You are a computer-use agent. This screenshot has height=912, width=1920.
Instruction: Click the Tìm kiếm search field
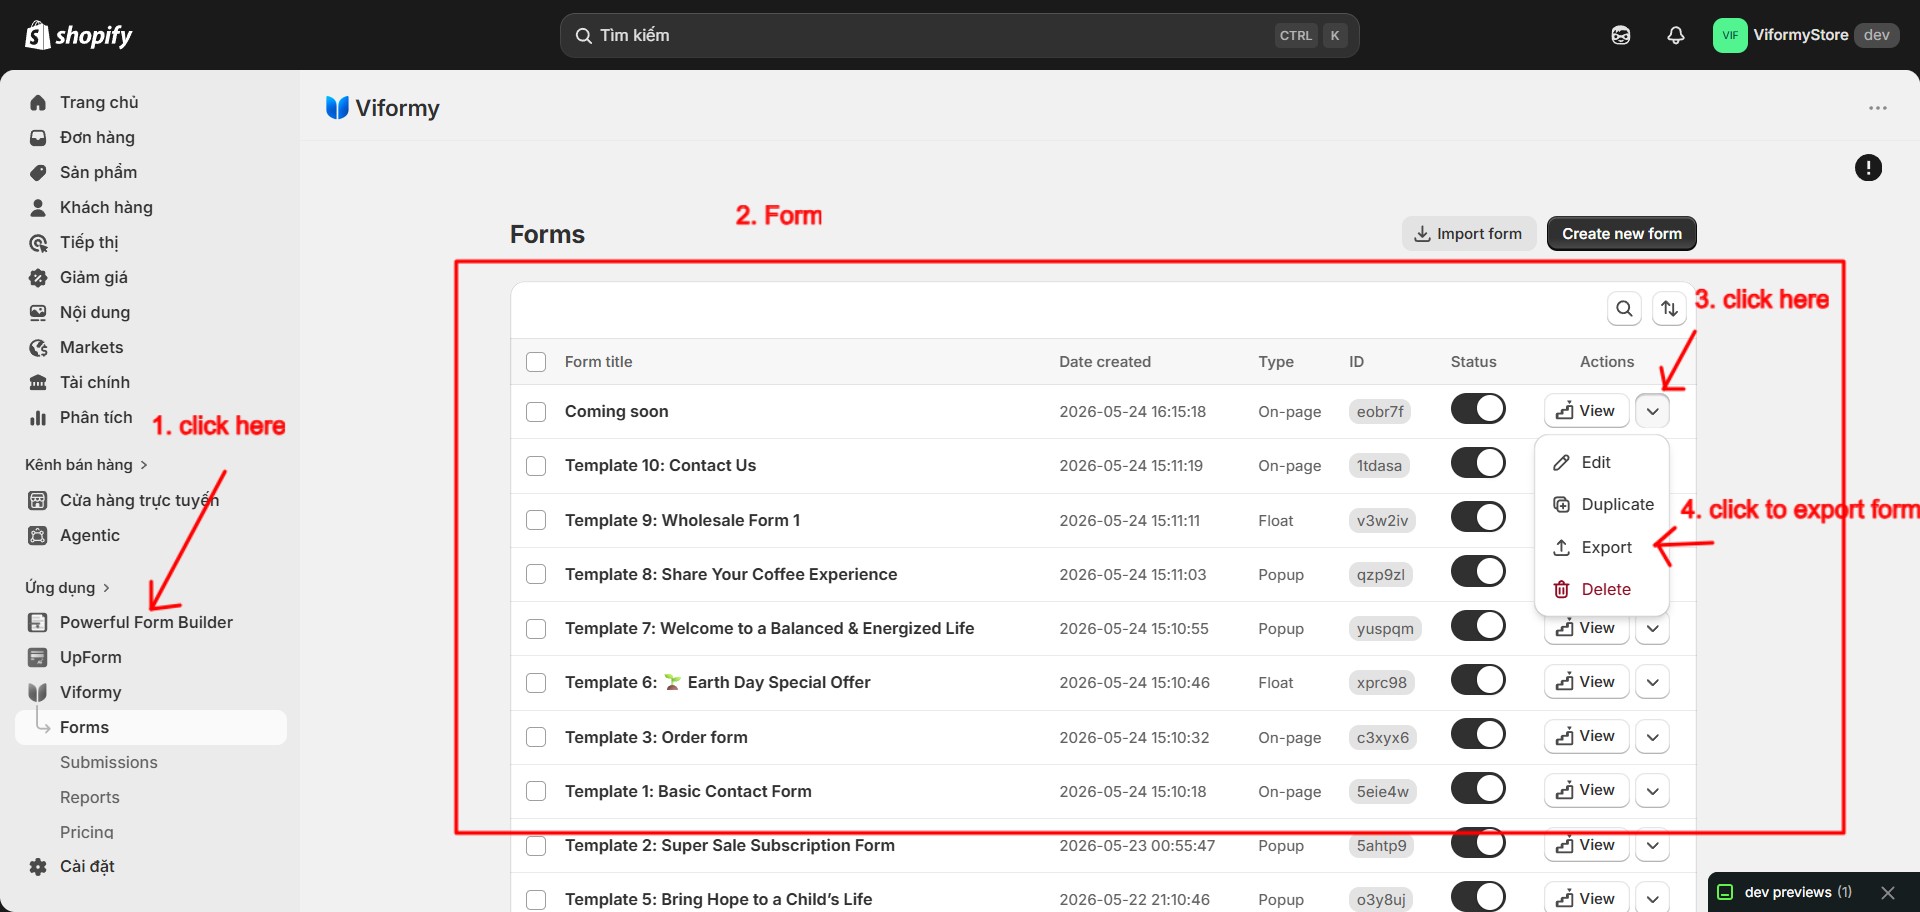point(959,35)
